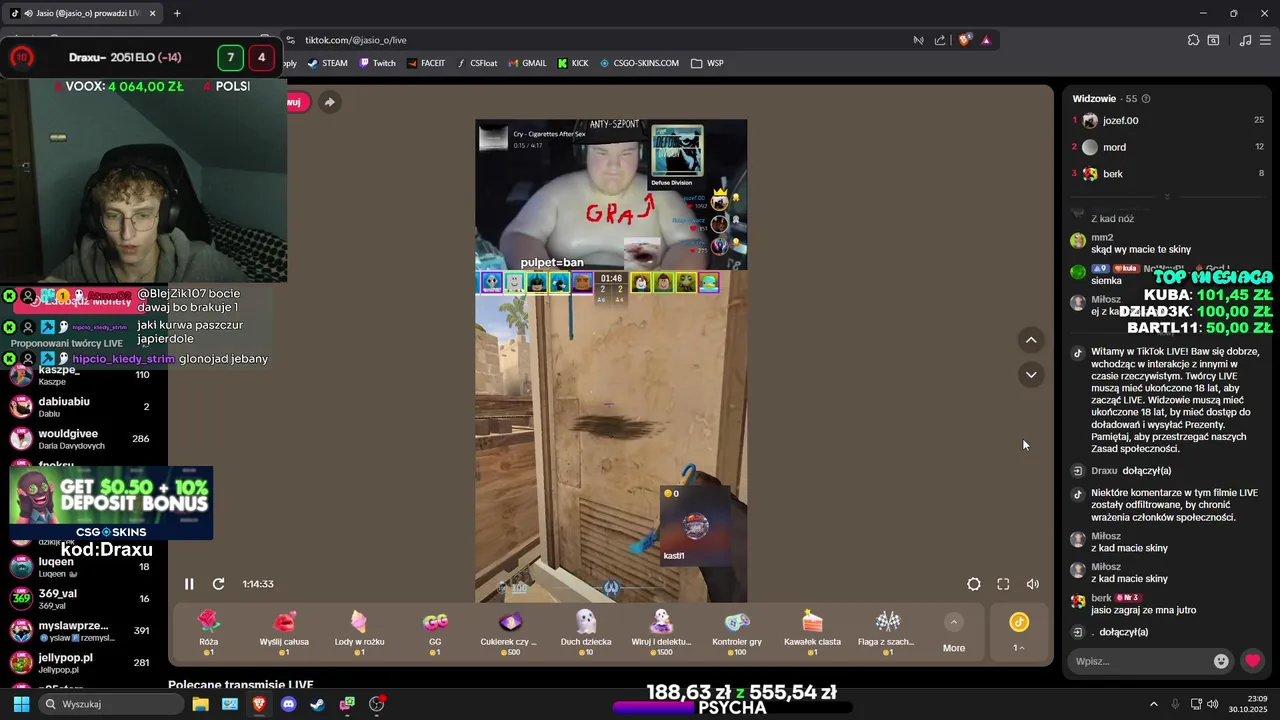Open viewer jozef.00 profile
Screen dimensions: 1280x720
pos(1168,120)
